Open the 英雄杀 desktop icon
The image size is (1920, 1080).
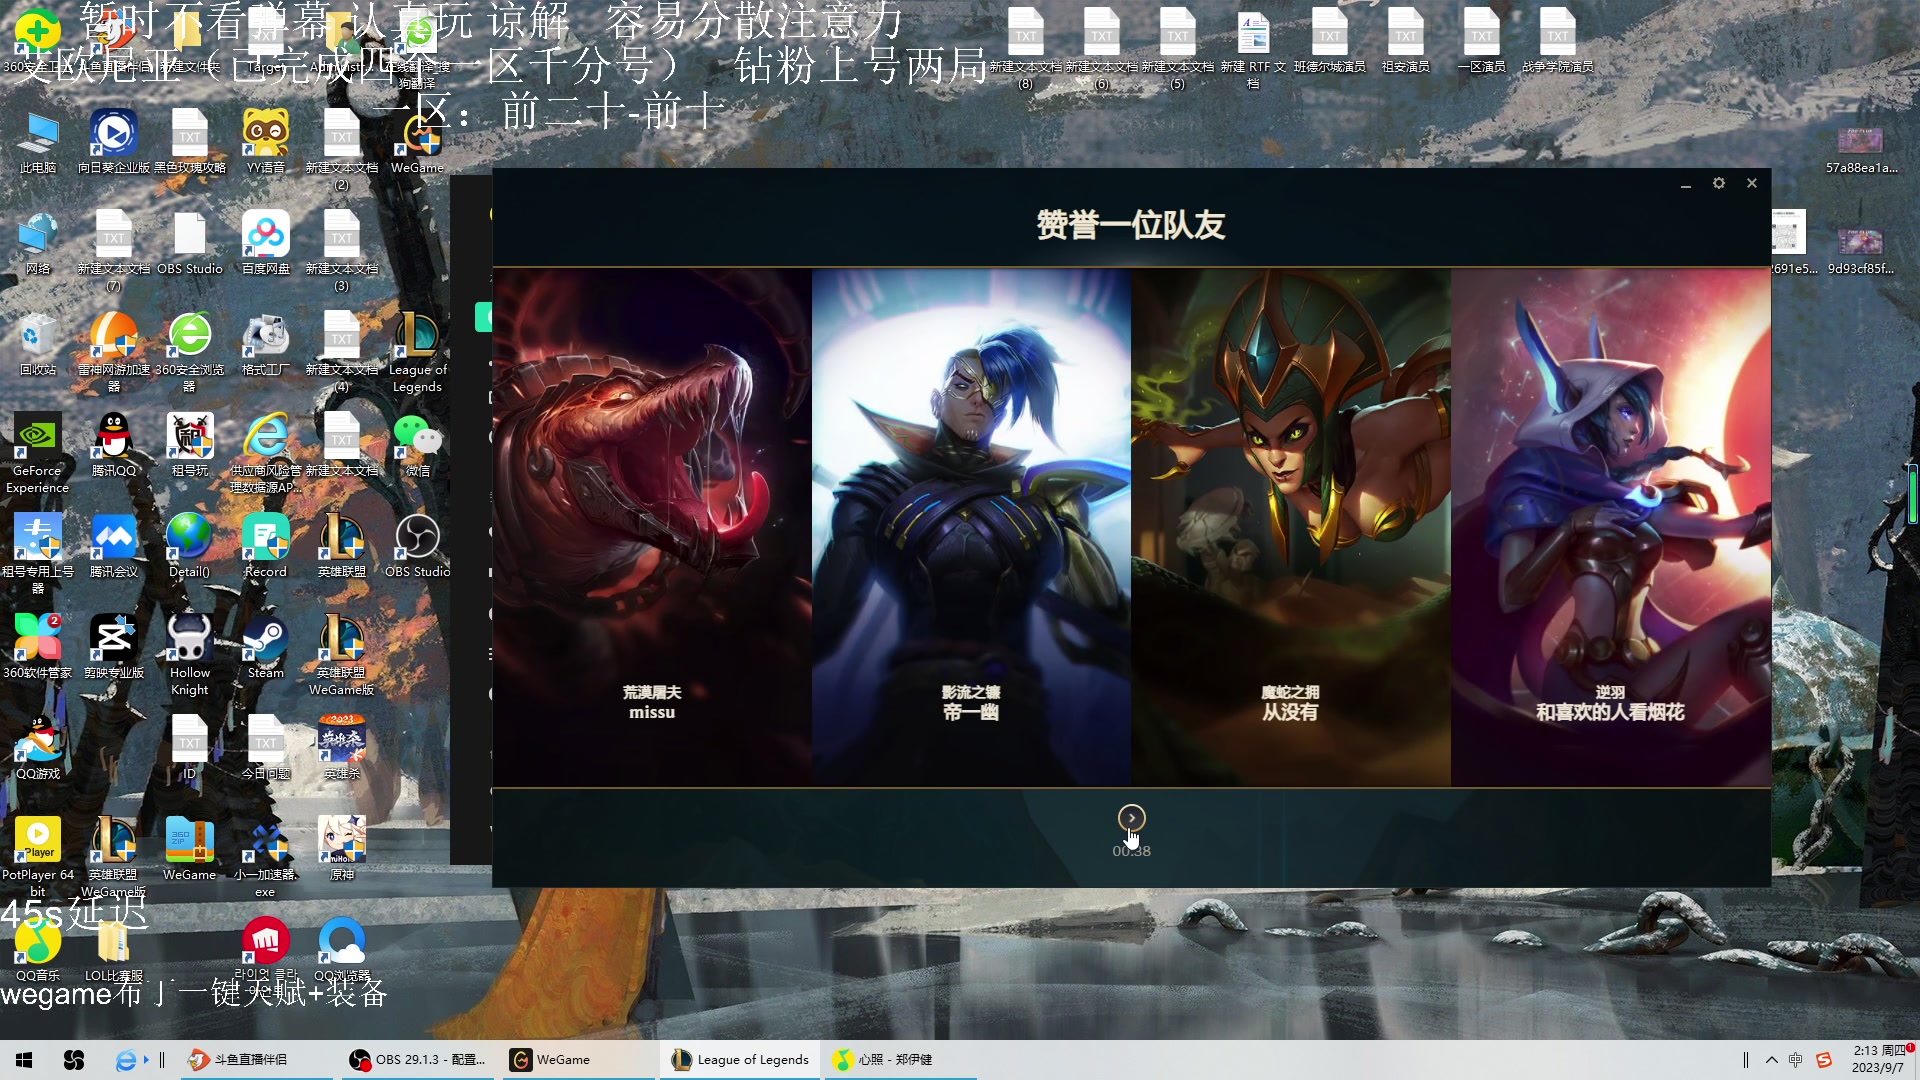[x=342, y=748]
